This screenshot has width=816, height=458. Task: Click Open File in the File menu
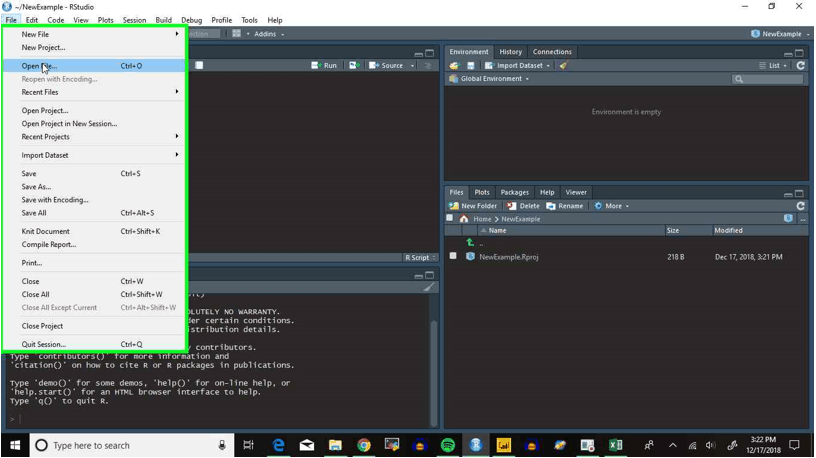point(94,66)
